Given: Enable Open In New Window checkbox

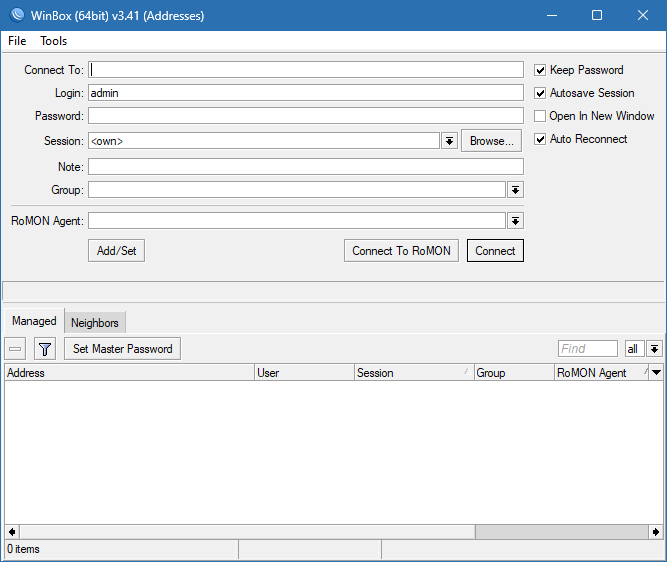Looking at the screenshot, I should 540,116.
